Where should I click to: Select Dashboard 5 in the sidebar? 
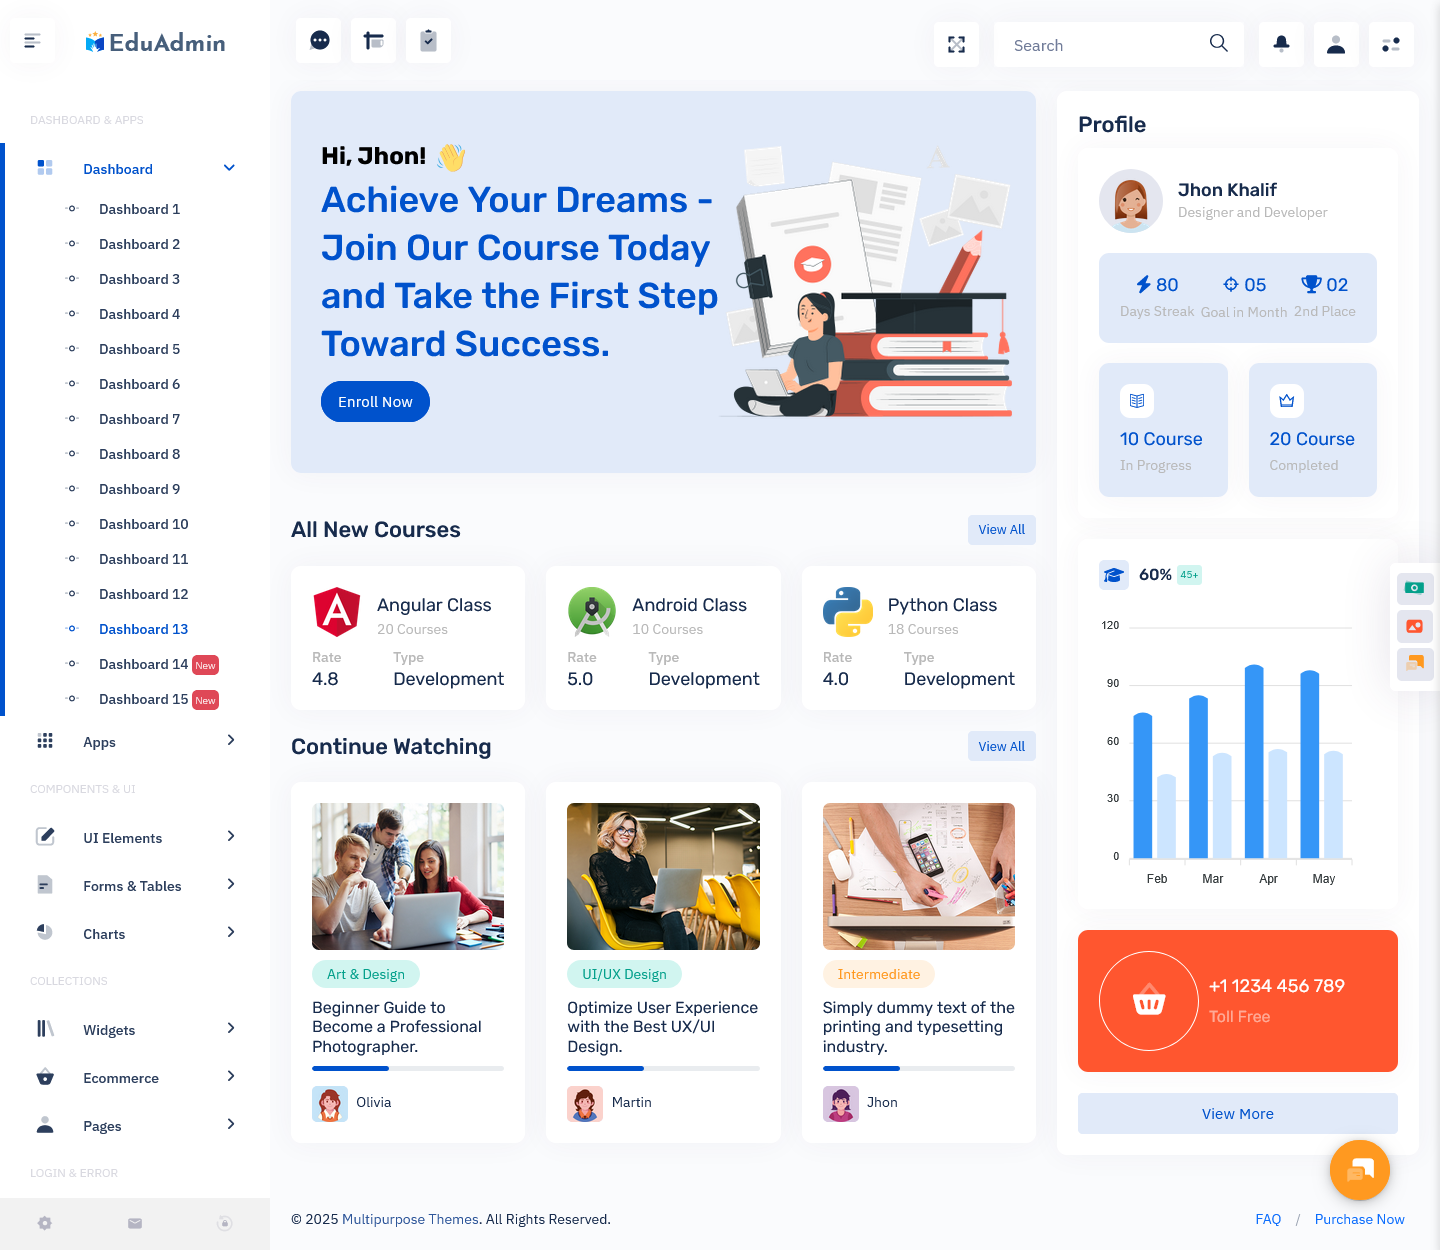coord(139,349)
